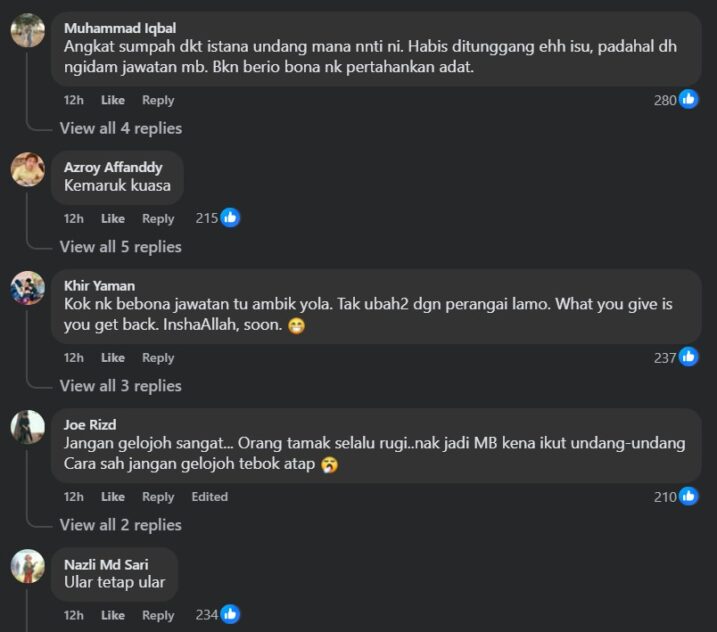Open Khir Yaman's profile avatar
The height and width of the screenshot is (632, 717).
click(x=28, y=288)
